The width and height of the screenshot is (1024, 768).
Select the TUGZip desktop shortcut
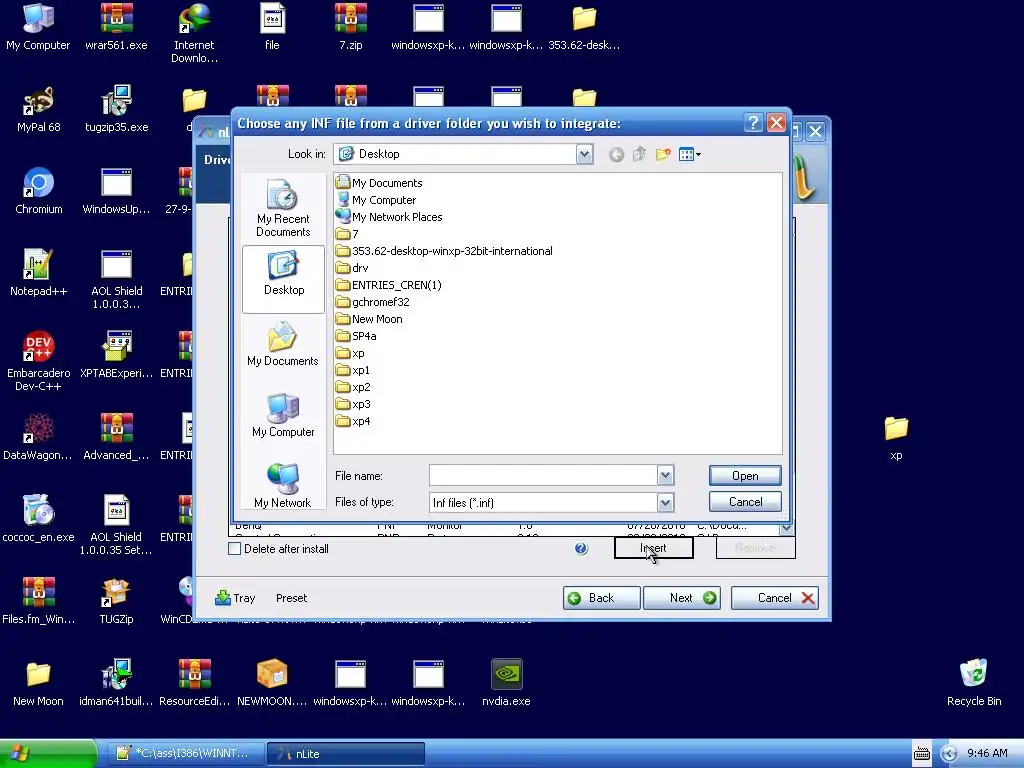116,601
